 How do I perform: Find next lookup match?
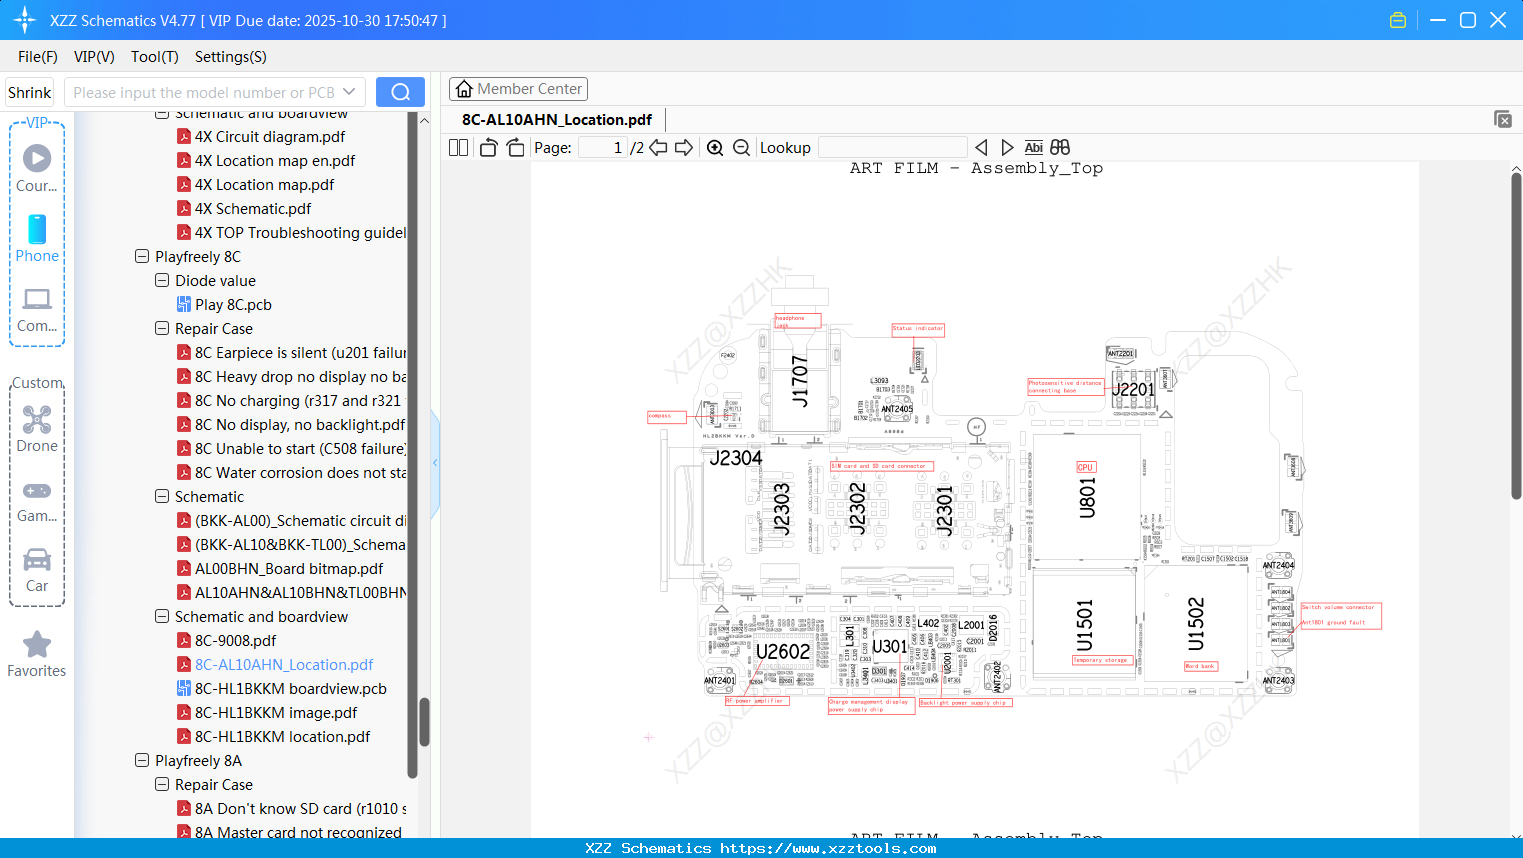pos(1007,148)
